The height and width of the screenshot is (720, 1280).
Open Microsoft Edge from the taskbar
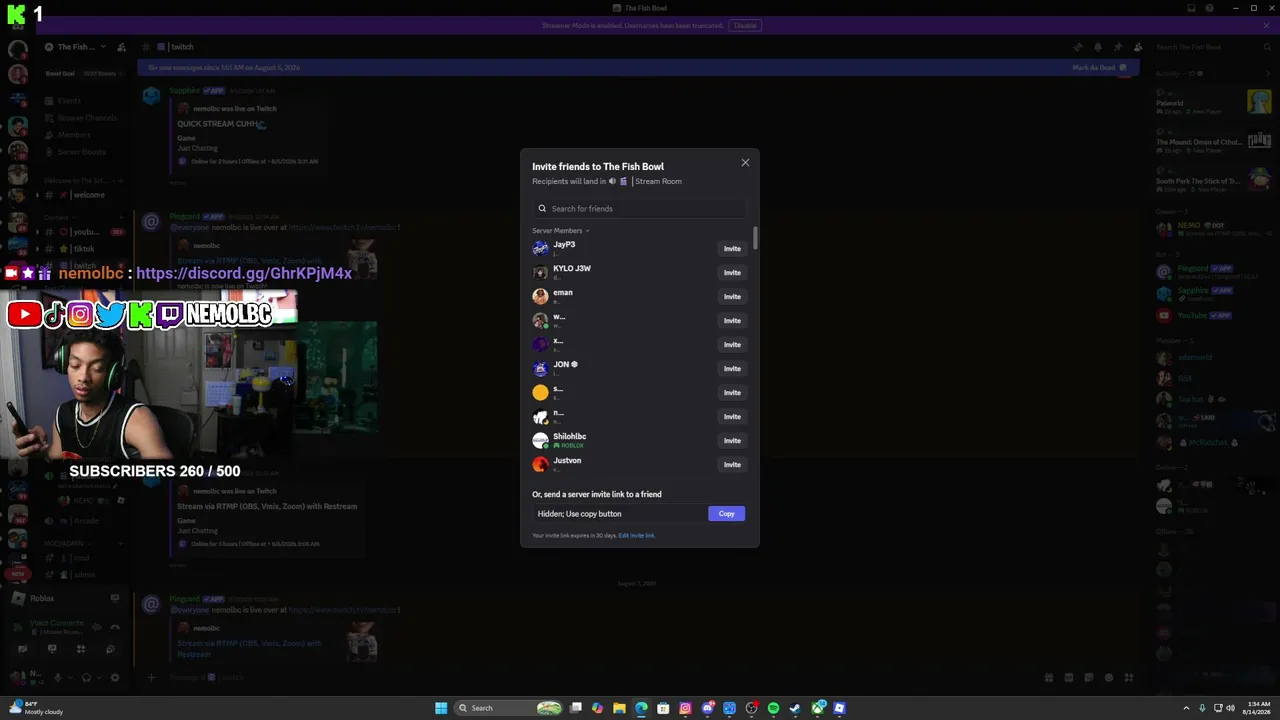pyautogui.click(x=641, y=708)
